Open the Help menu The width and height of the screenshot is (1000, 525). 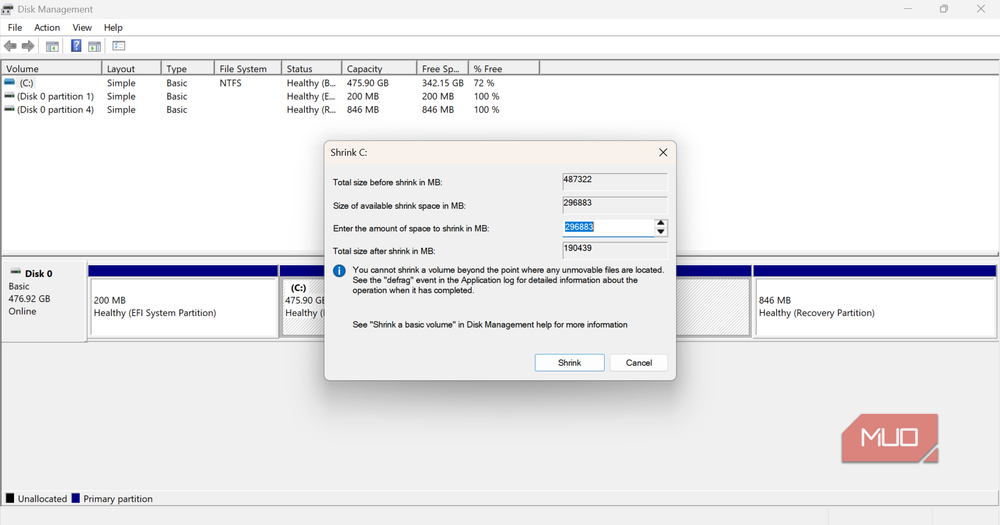113,27
